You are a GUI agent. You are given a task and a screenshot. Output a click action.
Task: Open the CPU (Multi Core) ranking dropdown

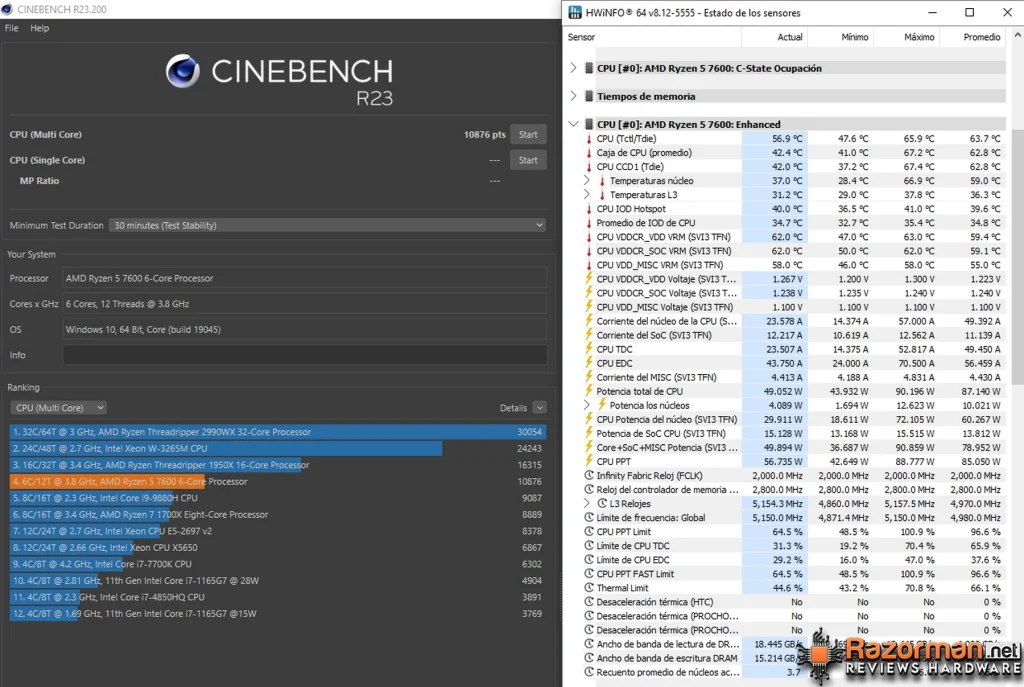click(58, 407)
